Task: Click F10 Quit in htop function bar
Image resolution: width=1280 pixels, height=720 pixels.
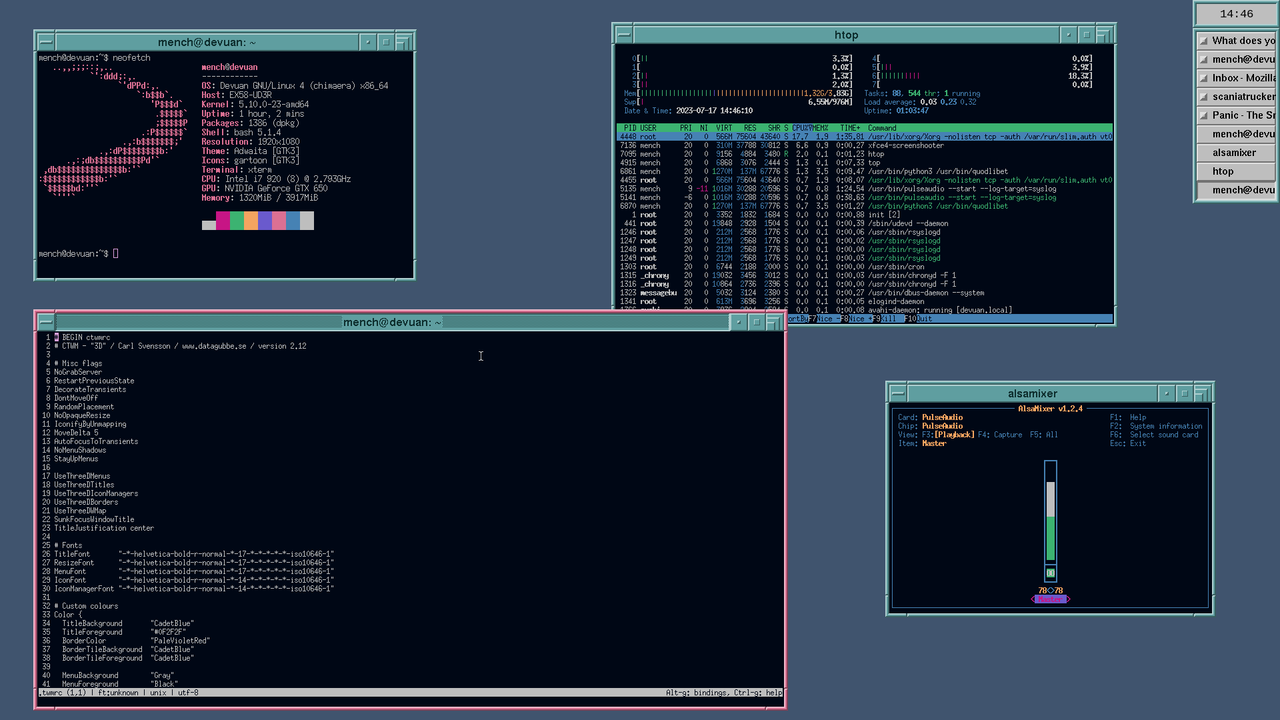Action: pyautogui.click(x=921, y=319)
